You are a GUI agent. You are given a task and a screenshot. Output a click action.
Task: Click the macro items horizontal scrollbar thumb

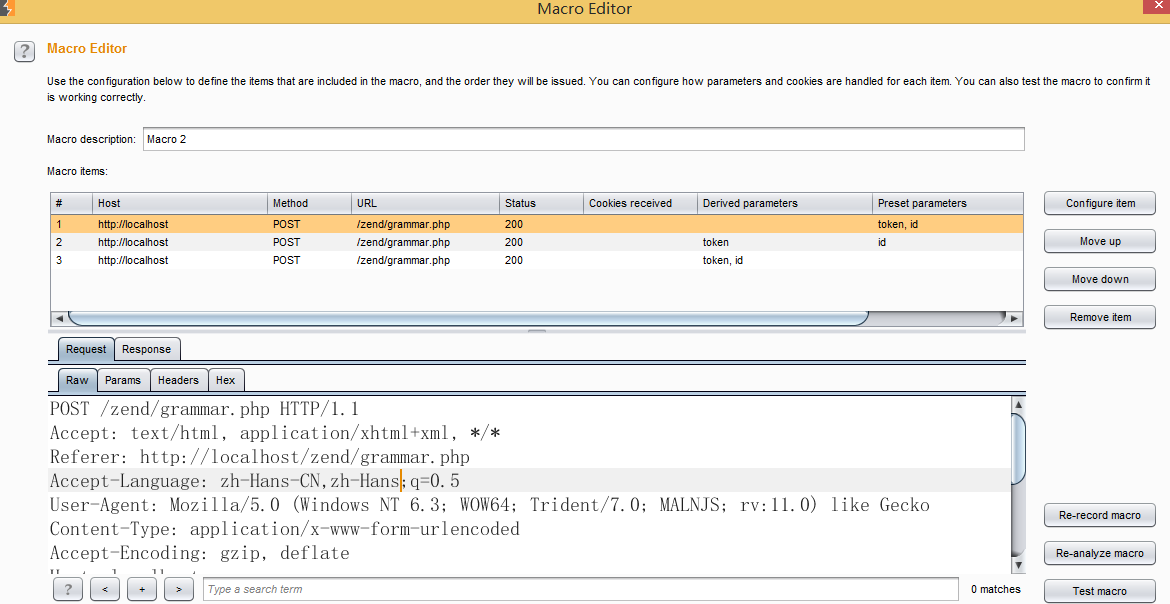click(x=468, y=318)
